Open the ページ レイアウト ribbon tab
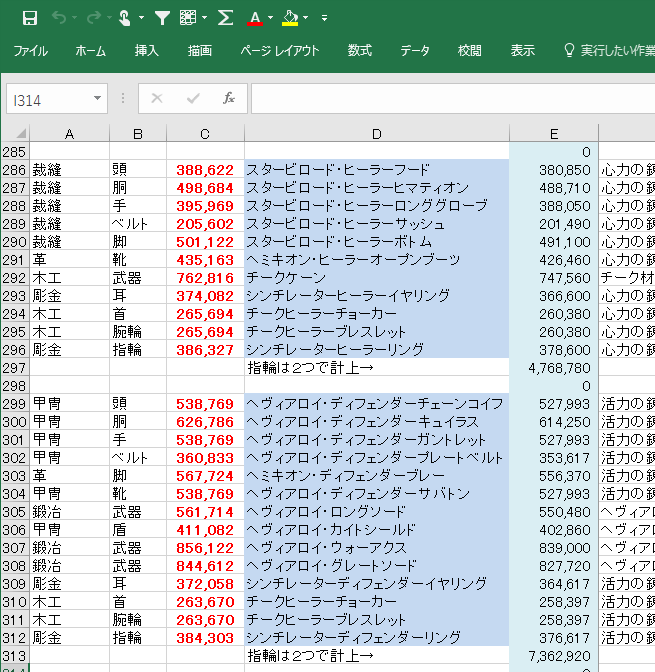Viewport: 655px width, 672px height. pos(280,51)
